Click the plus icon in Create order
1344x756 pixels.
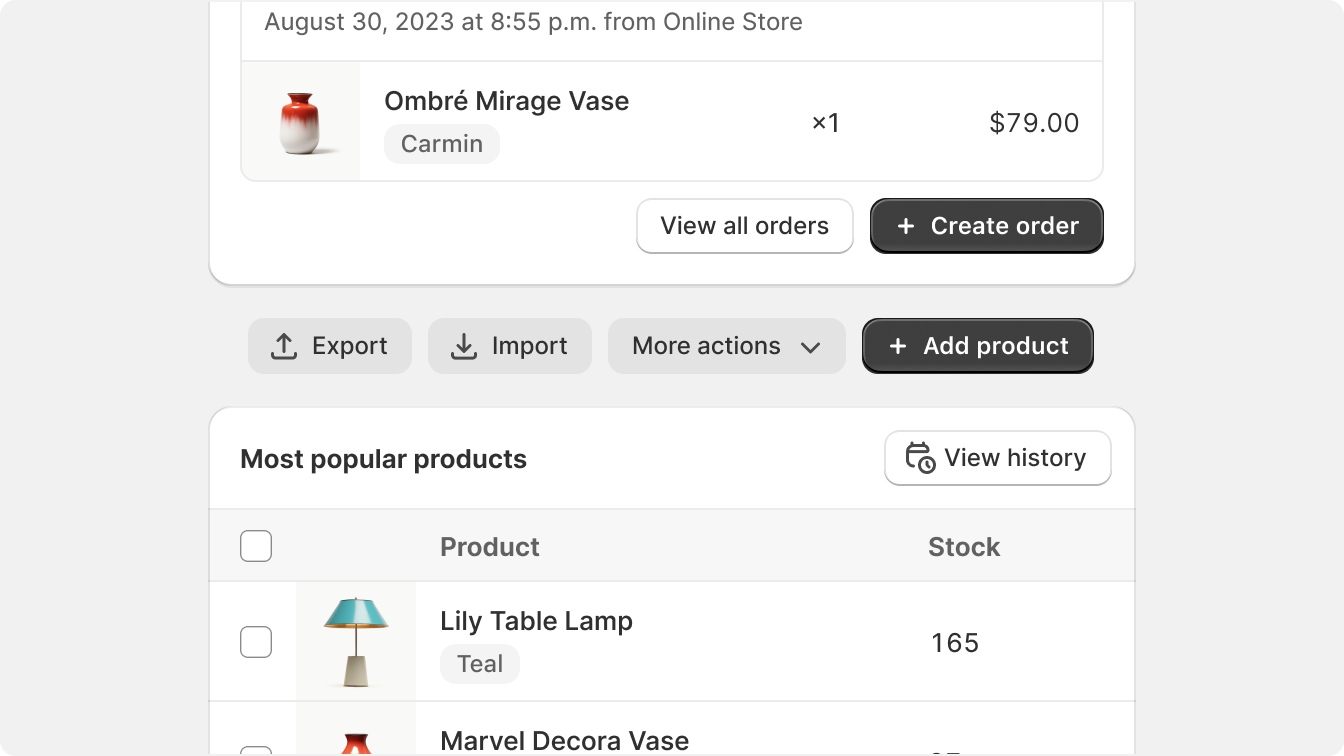906,226
